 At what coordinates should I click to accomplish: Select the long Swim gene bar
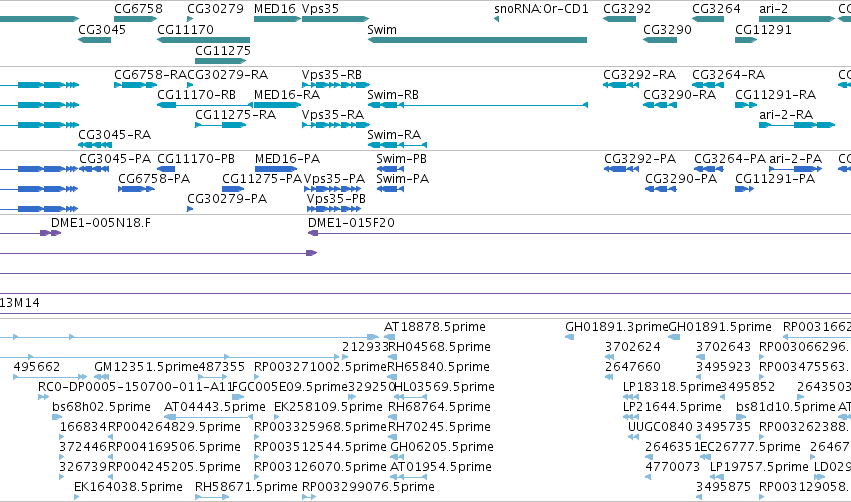477,40
